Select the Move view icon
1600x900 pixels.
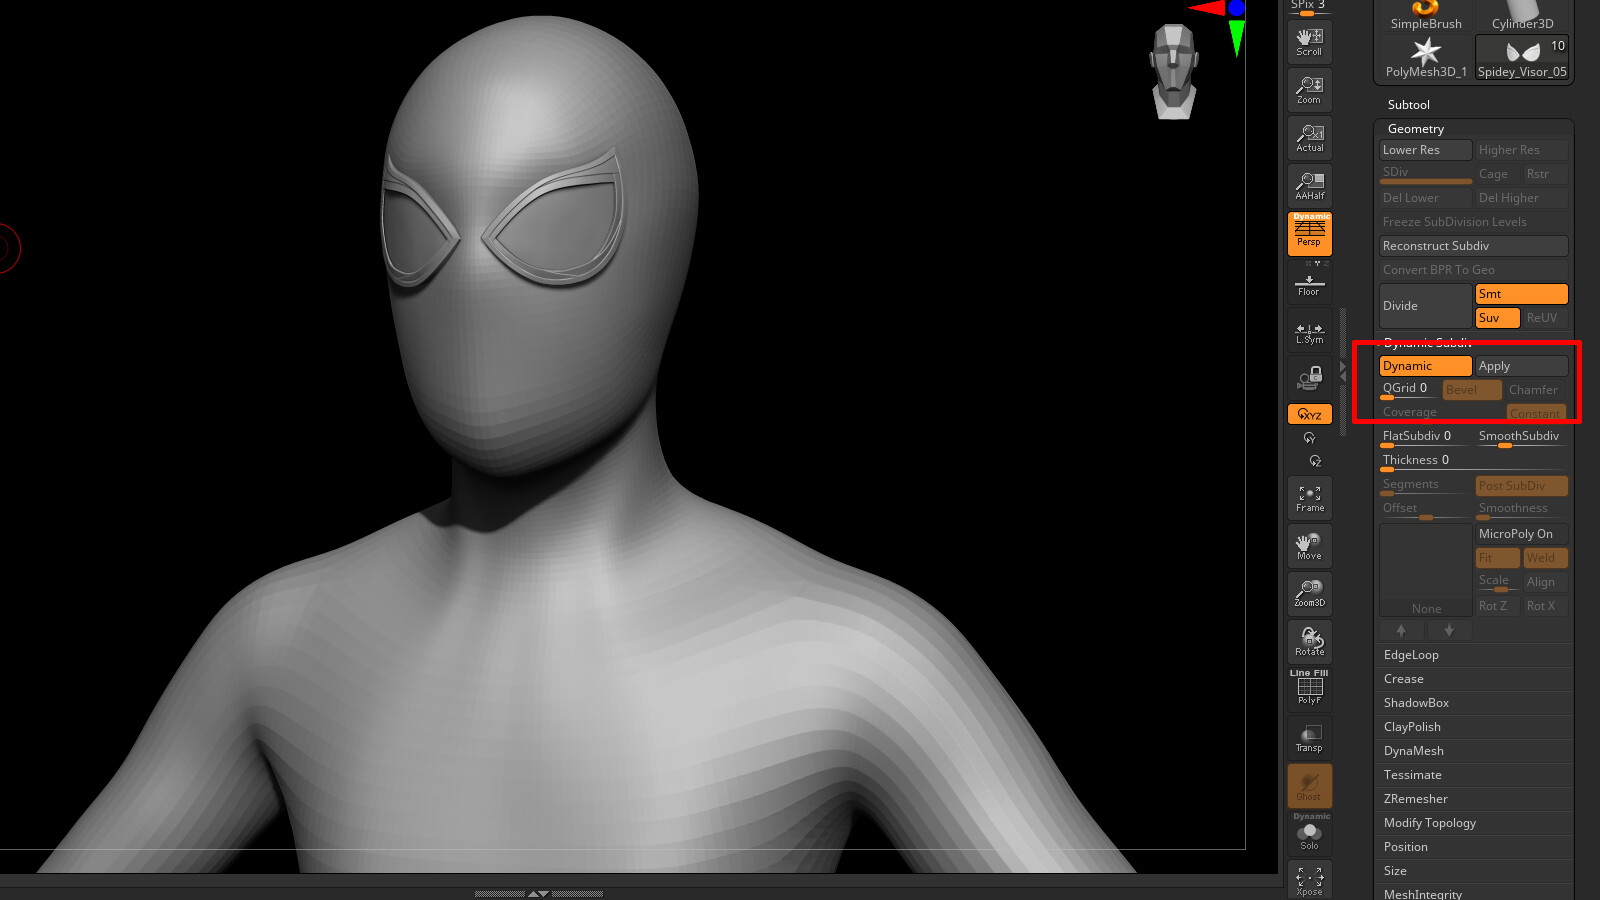(x=1309, y=546)
